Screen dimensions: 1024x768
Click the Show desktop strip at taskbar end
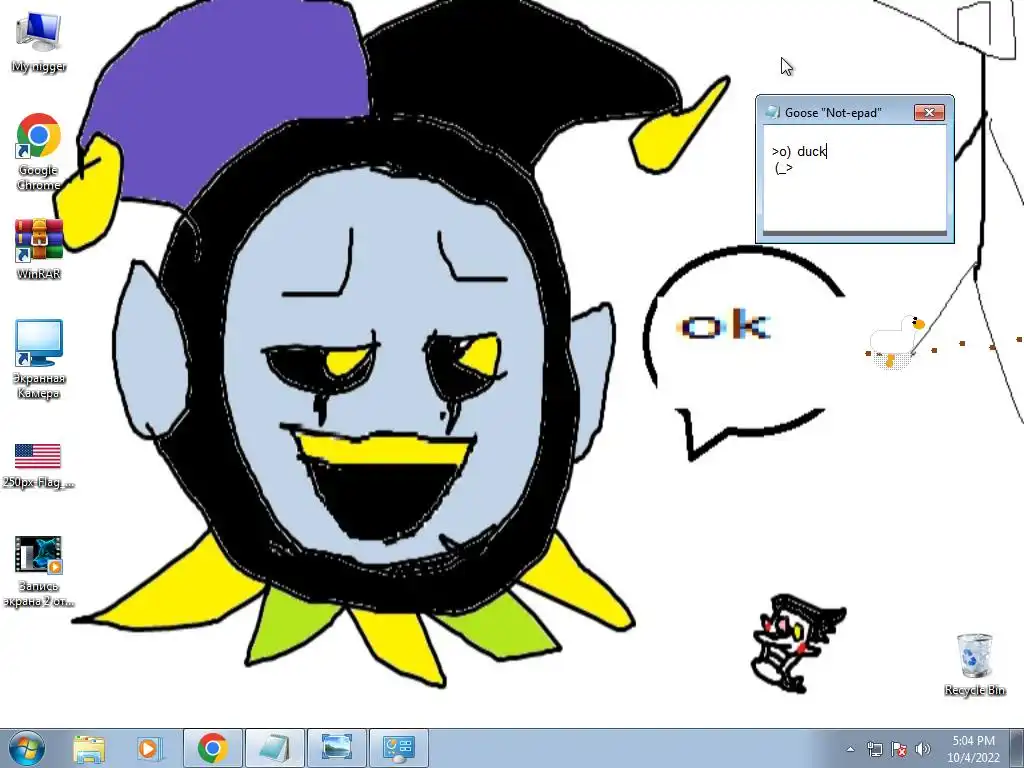point(1017,748)
